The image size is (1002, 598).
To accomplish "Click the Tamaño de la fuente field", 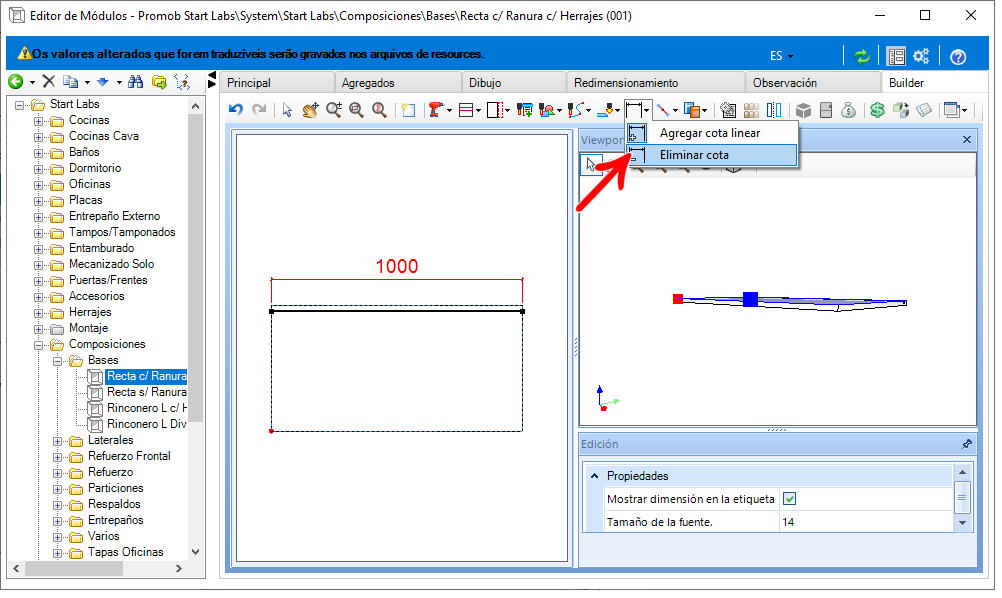I will 864,522.
